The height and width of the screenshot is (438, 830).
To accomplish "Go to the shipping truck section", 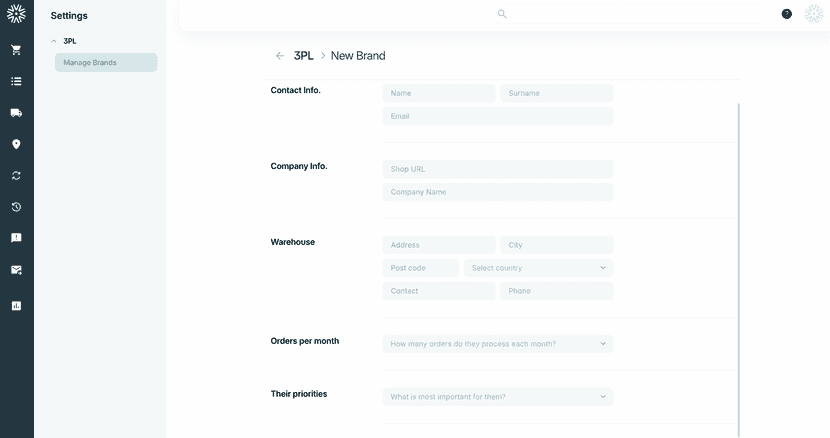I will click(x=16, y=113).
